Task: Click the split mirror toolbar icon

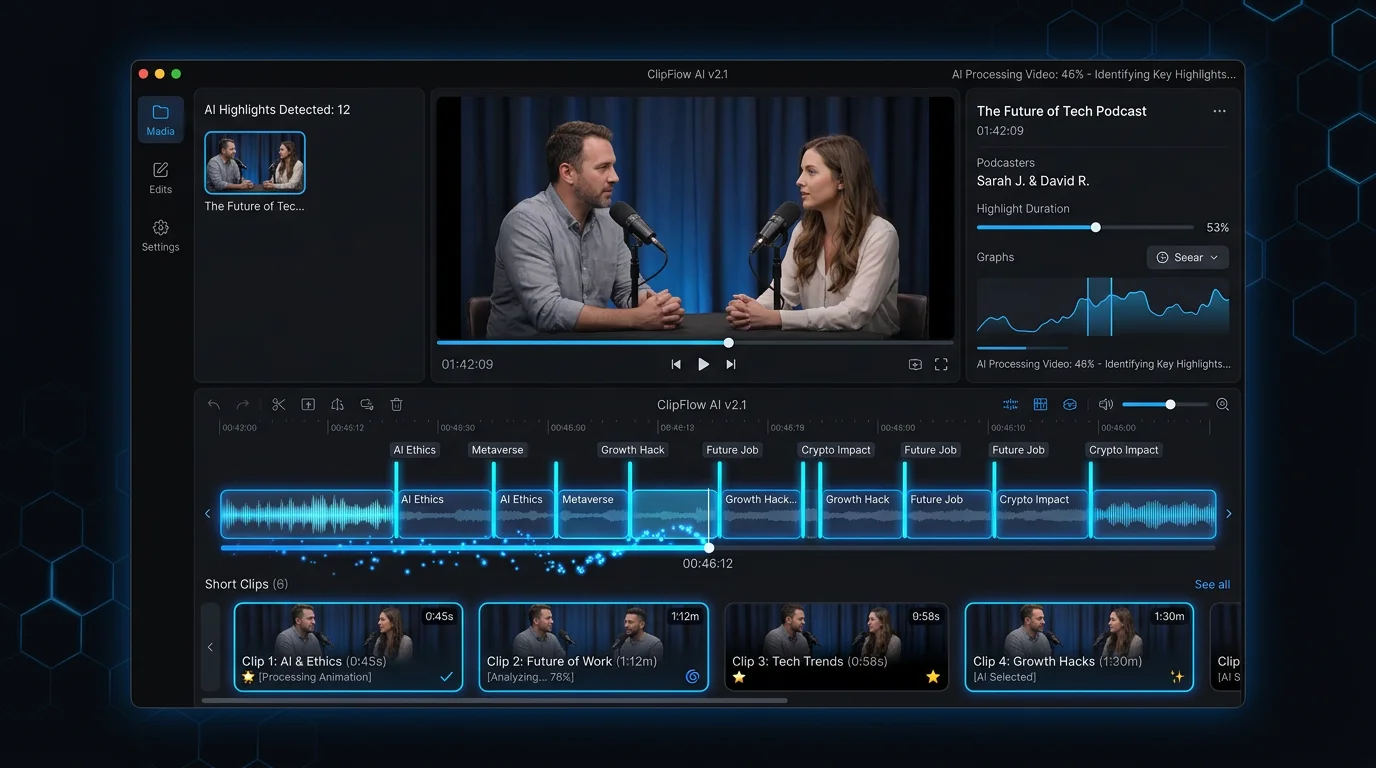Action: click(337, 405)
